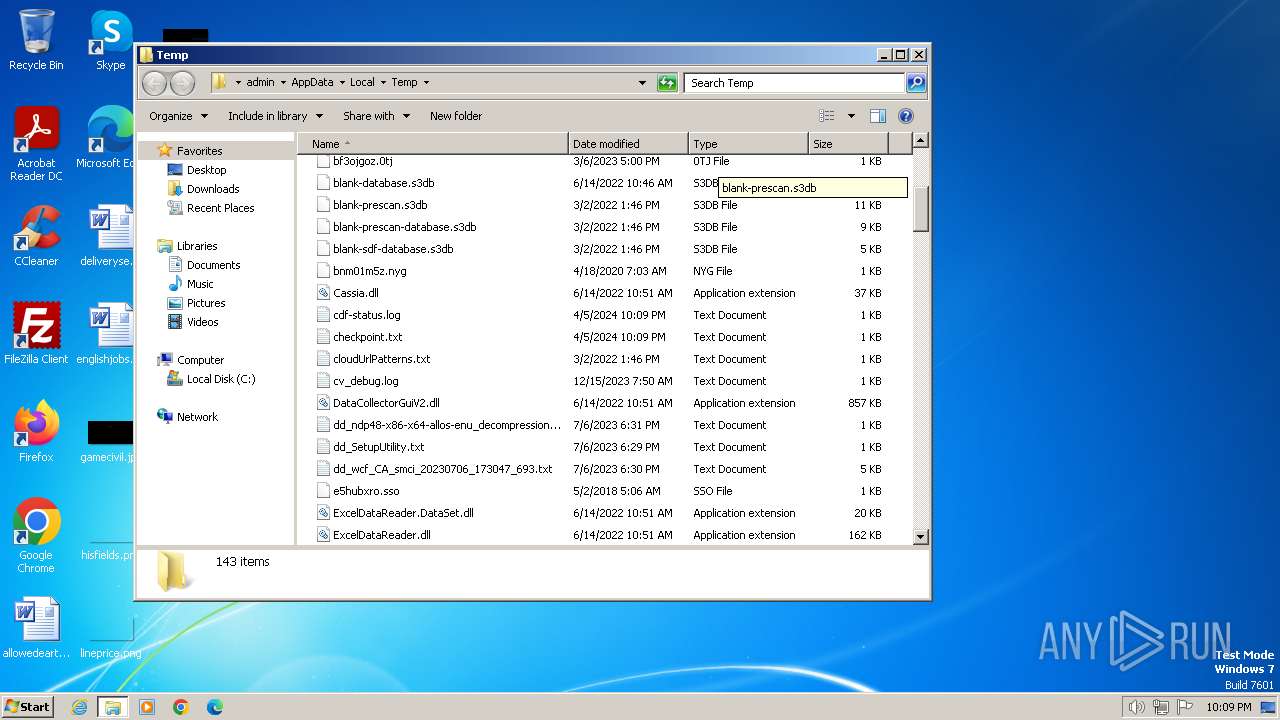
Task: Select Computer in the navigation pane
Action: (200, 360)
